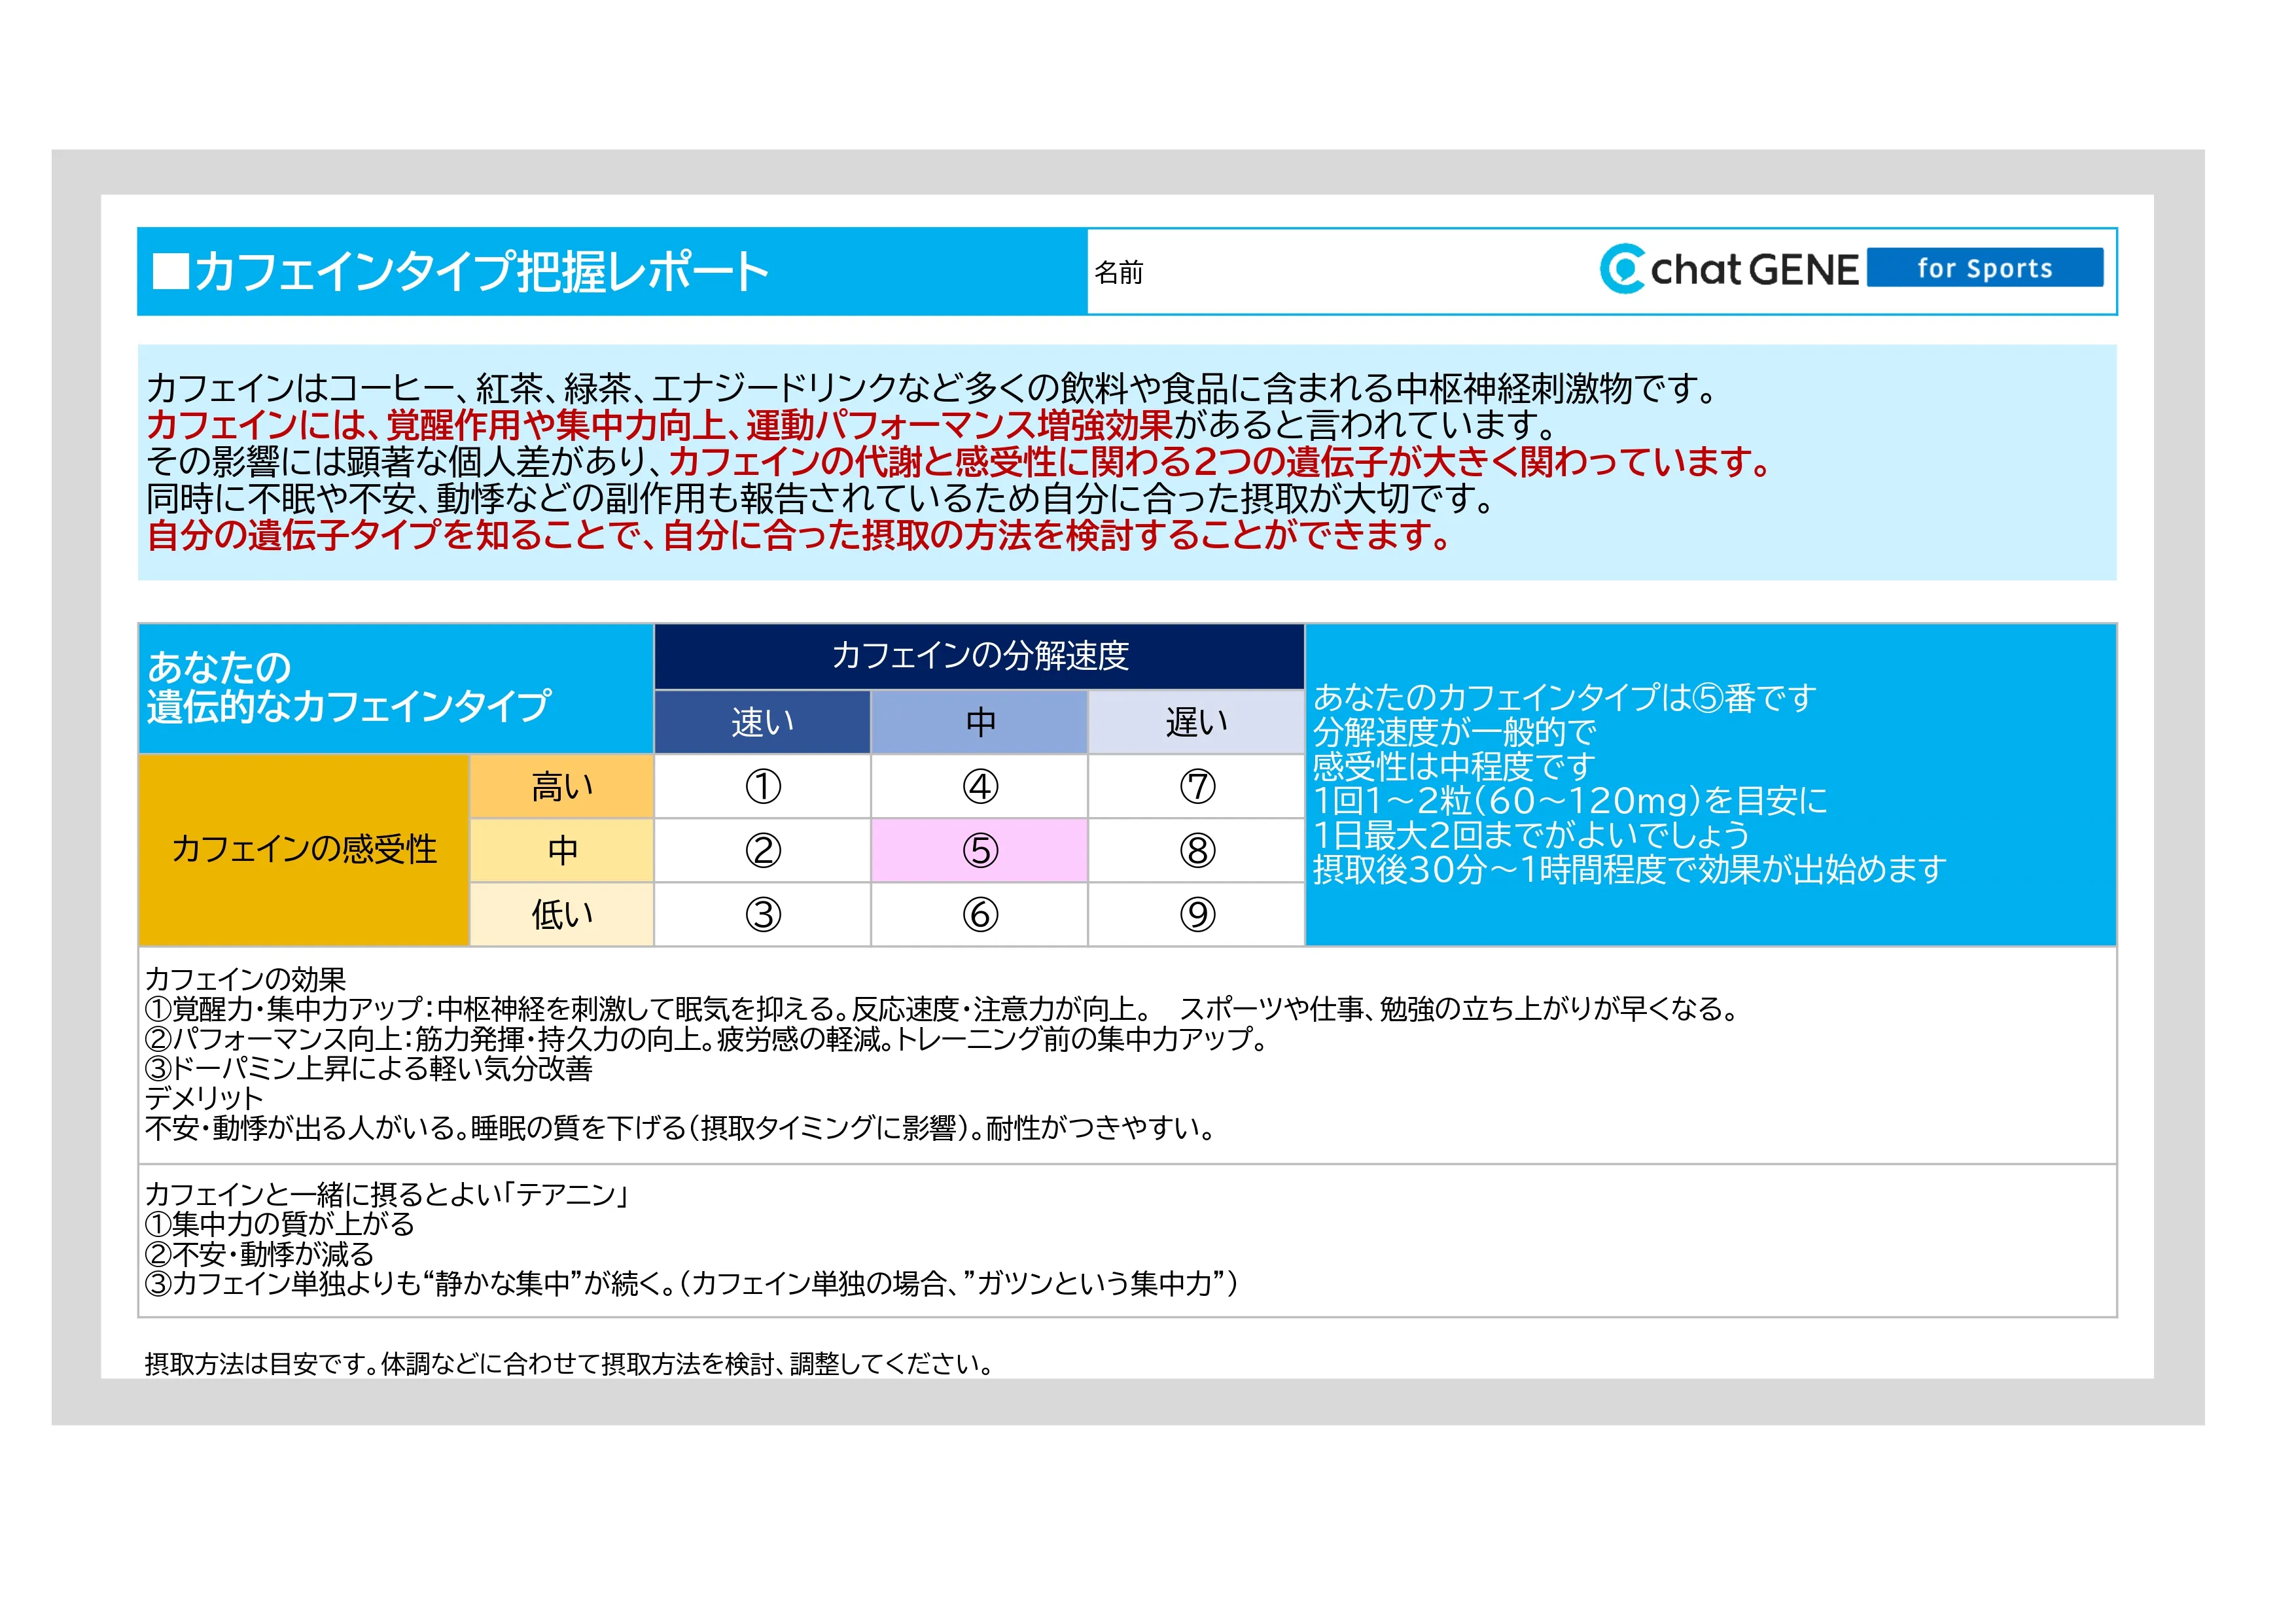The width and height of the screenshot is (2296, 1623).
Task: Click table cell ④
Action: [979, 787]
